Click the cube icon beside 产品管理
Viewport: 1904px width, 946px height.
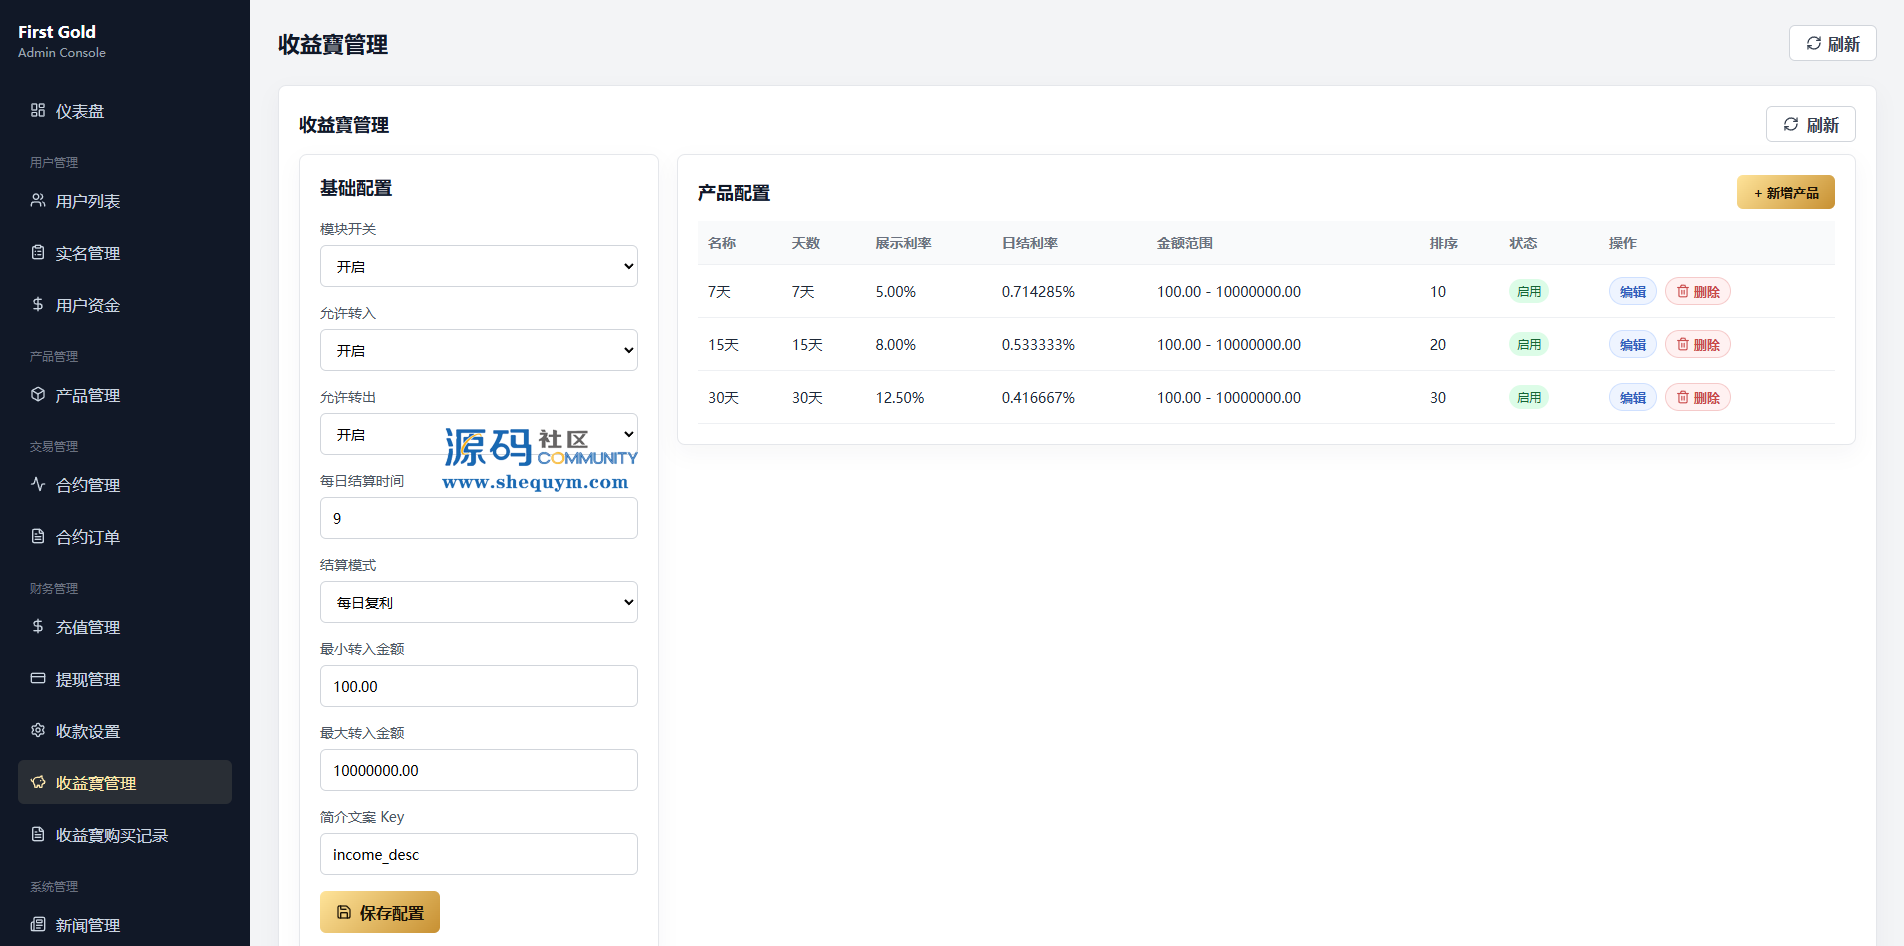click(x=38, y=394)
